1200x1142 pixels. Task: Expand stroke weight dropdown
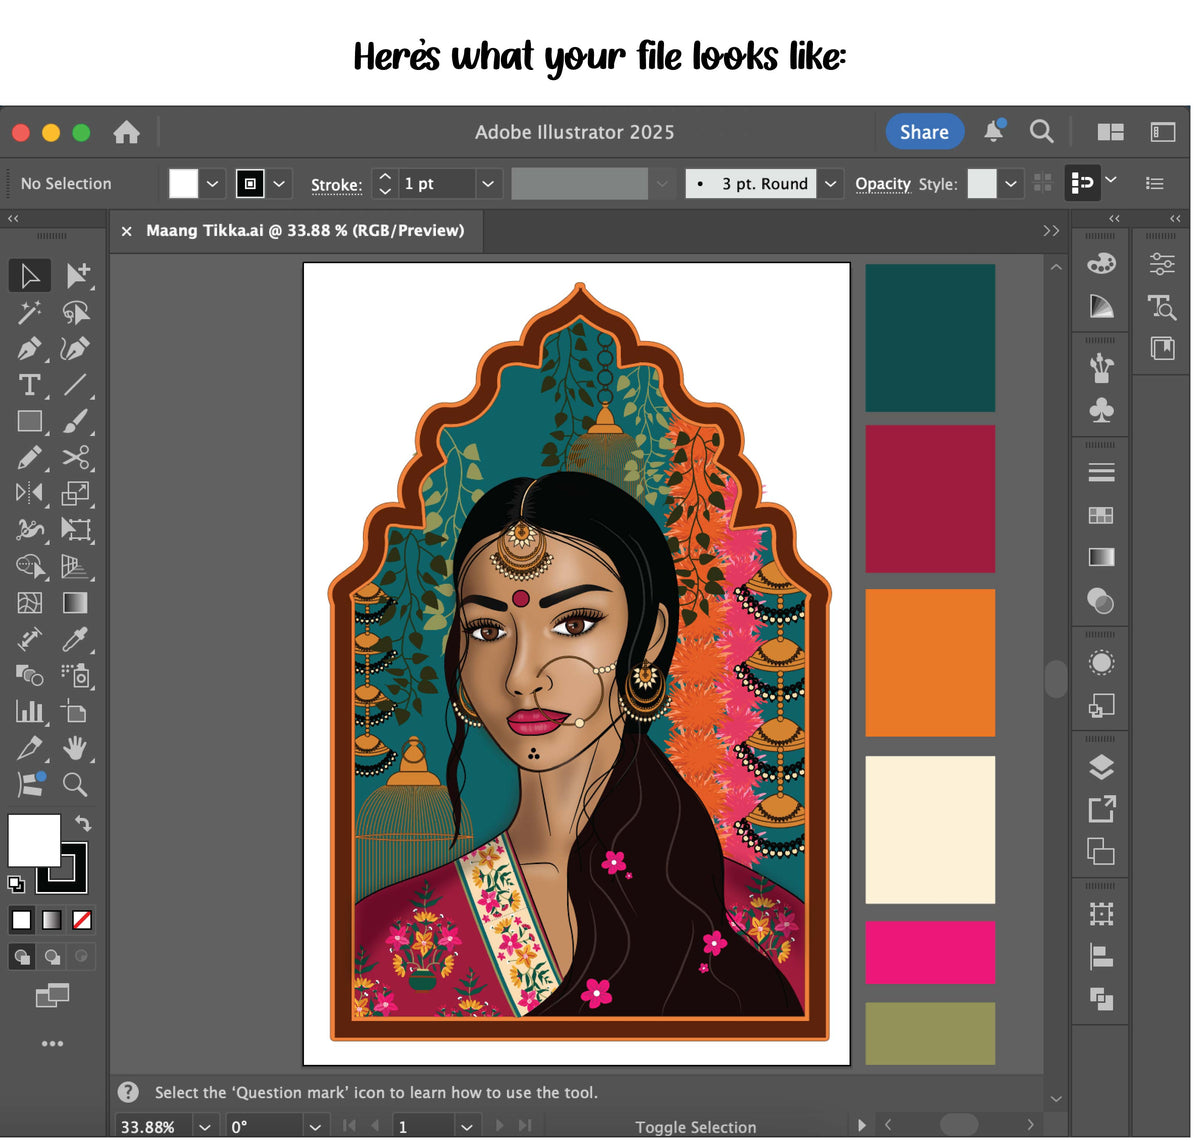coord(488,184)
